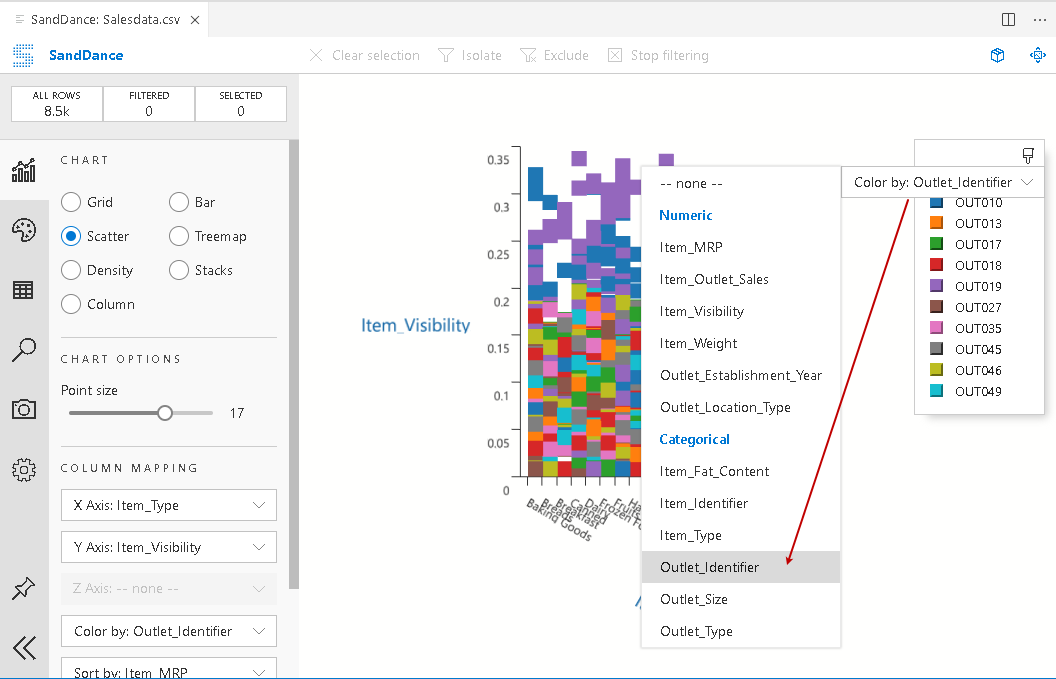Choose the Density chart radio option

[71, 270]
